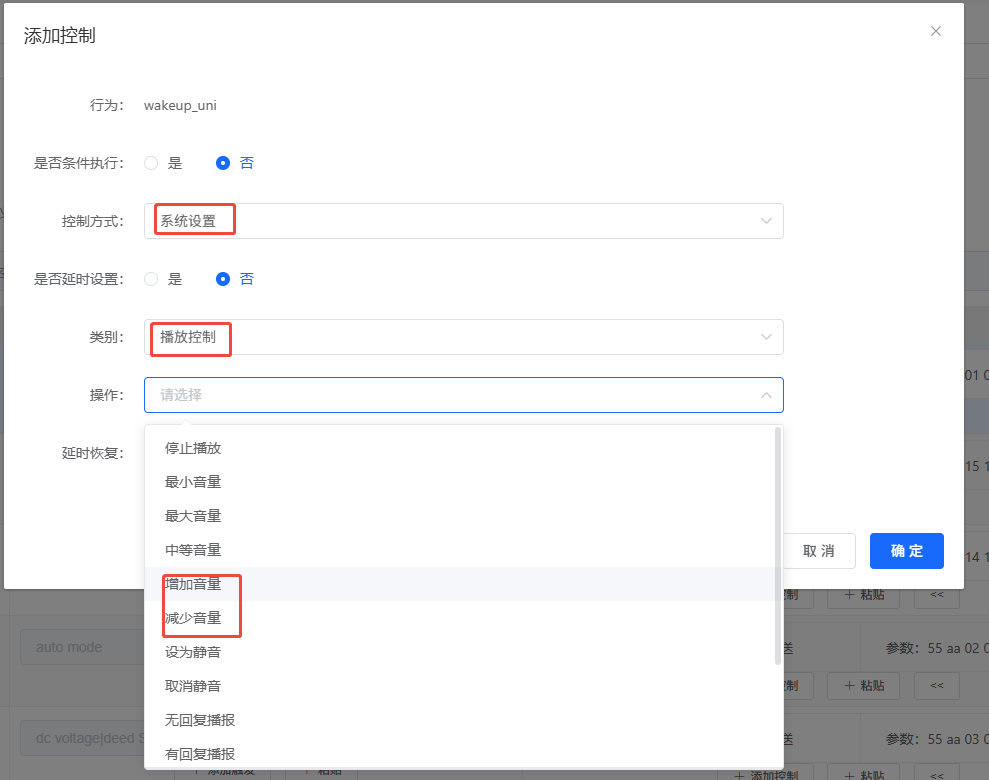
Task: Select 是 for 是否条件执行
Action: [x=152, y=163]
